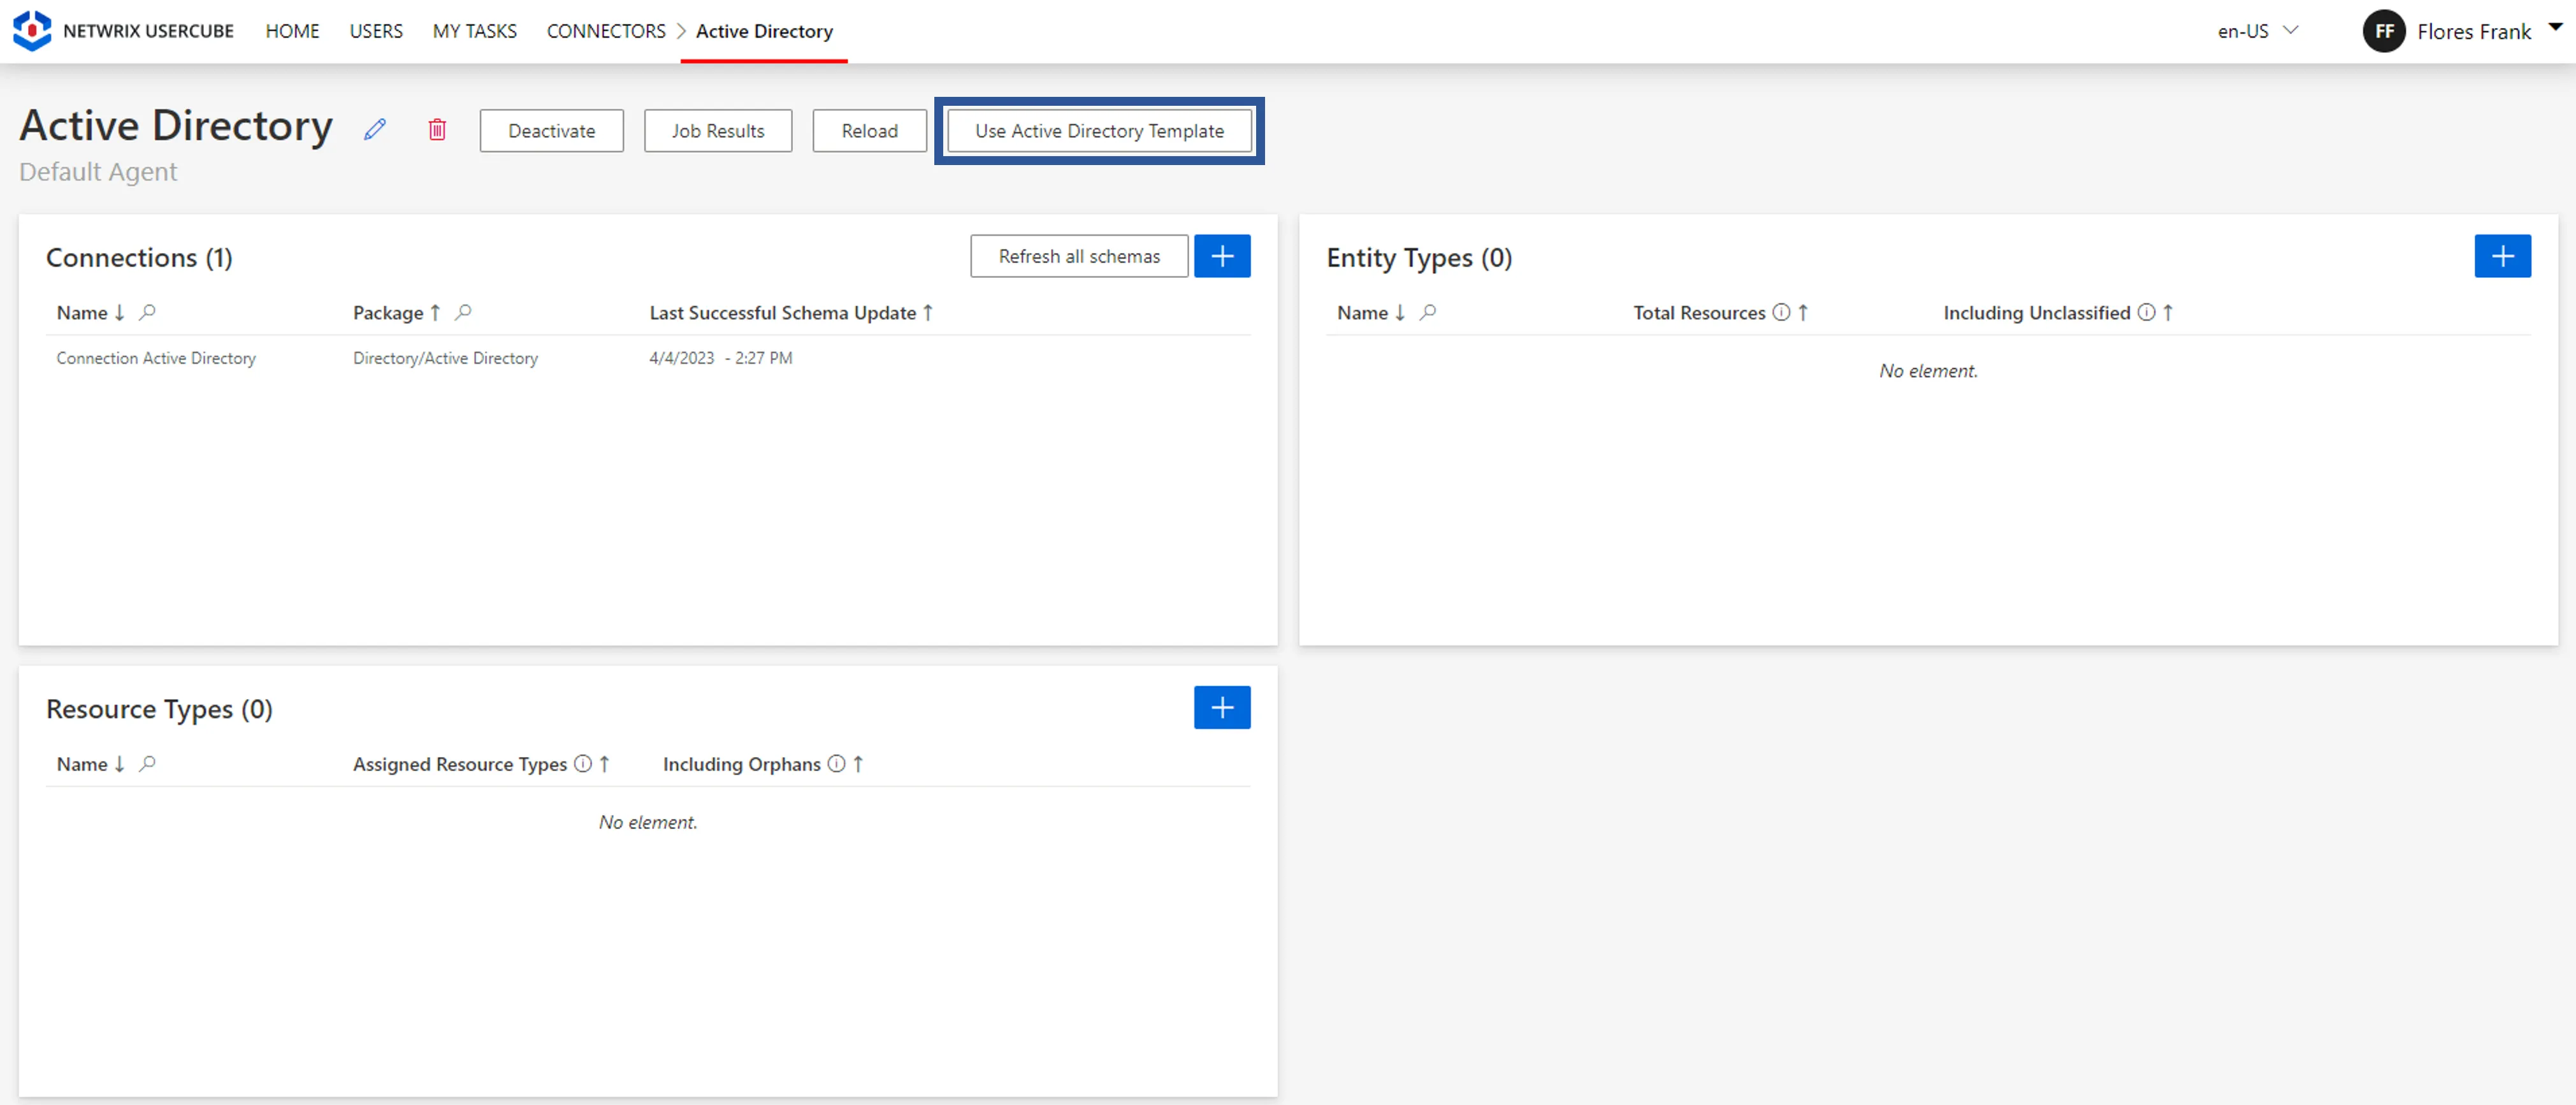This screenshot has height=1105, width=2576.
Task: Click Directory/Active Directory package cell
Action: pos(445,358)
